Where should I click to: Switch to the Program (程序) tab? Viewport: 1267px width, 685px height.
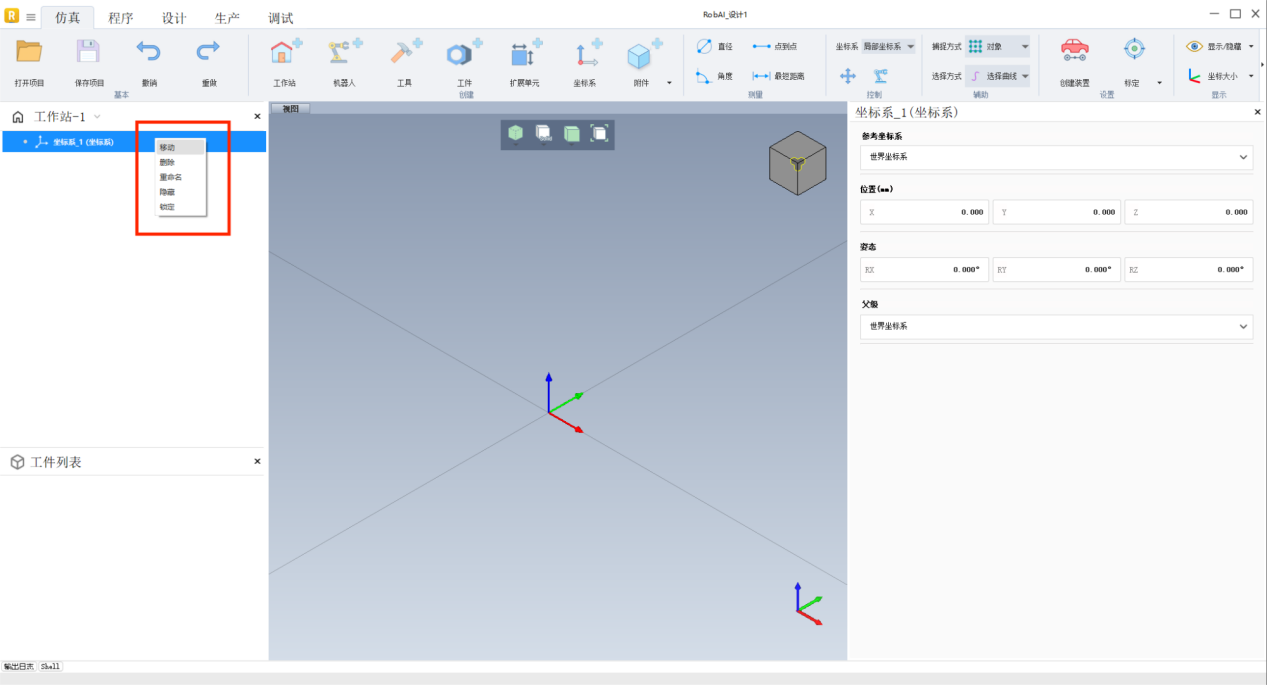(120, 18)
